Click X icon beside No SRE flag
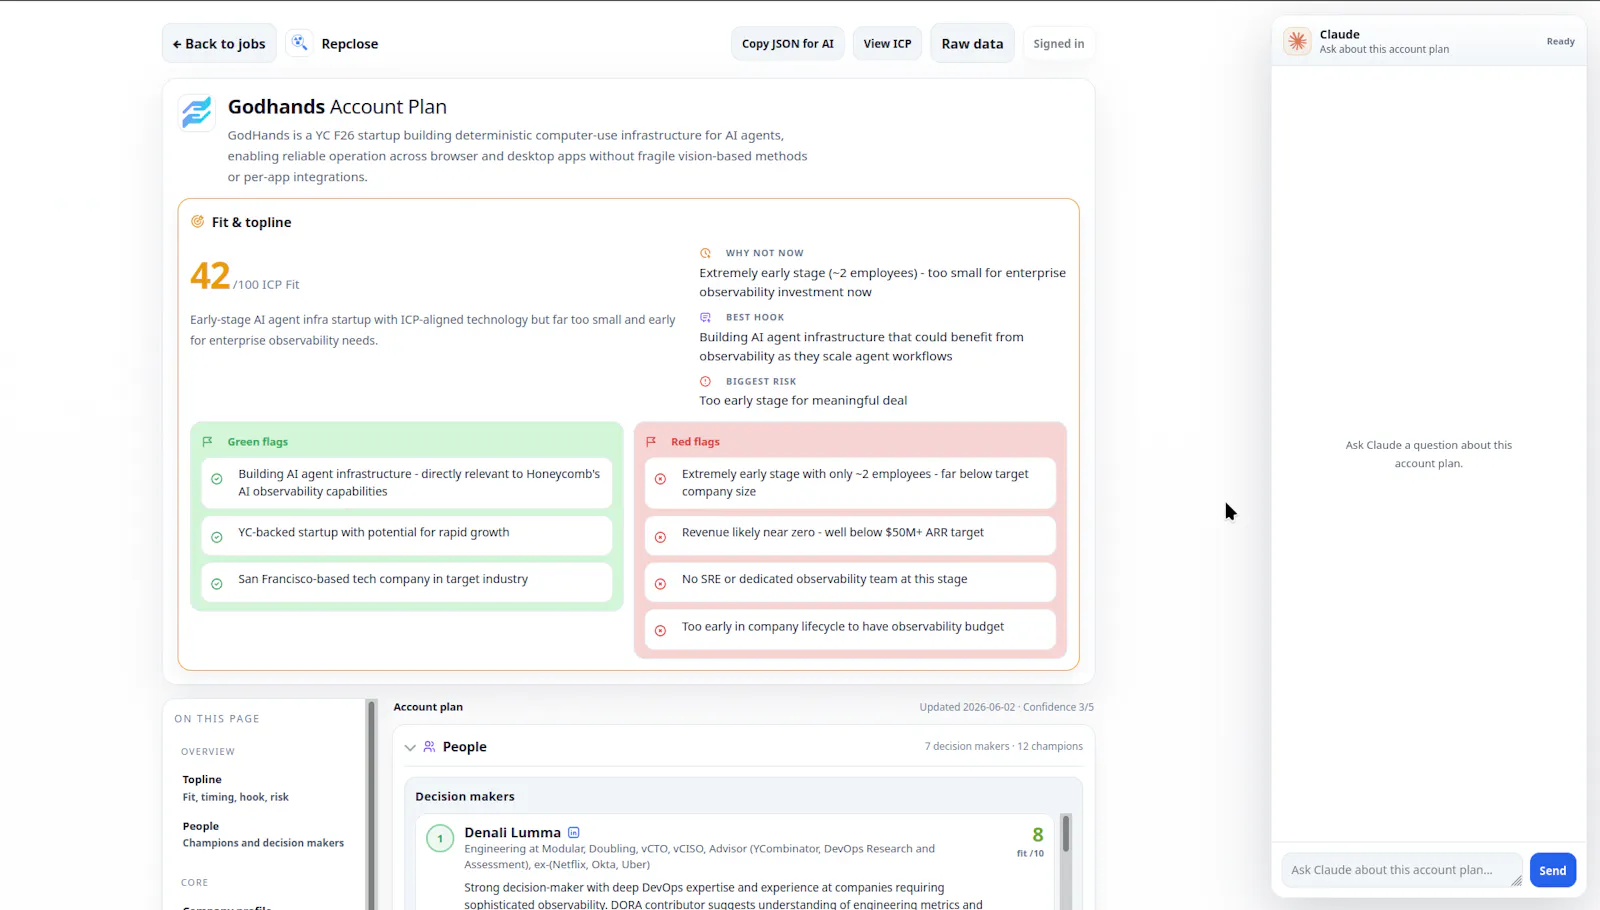 pyautogui.click(x=660, y=584)
